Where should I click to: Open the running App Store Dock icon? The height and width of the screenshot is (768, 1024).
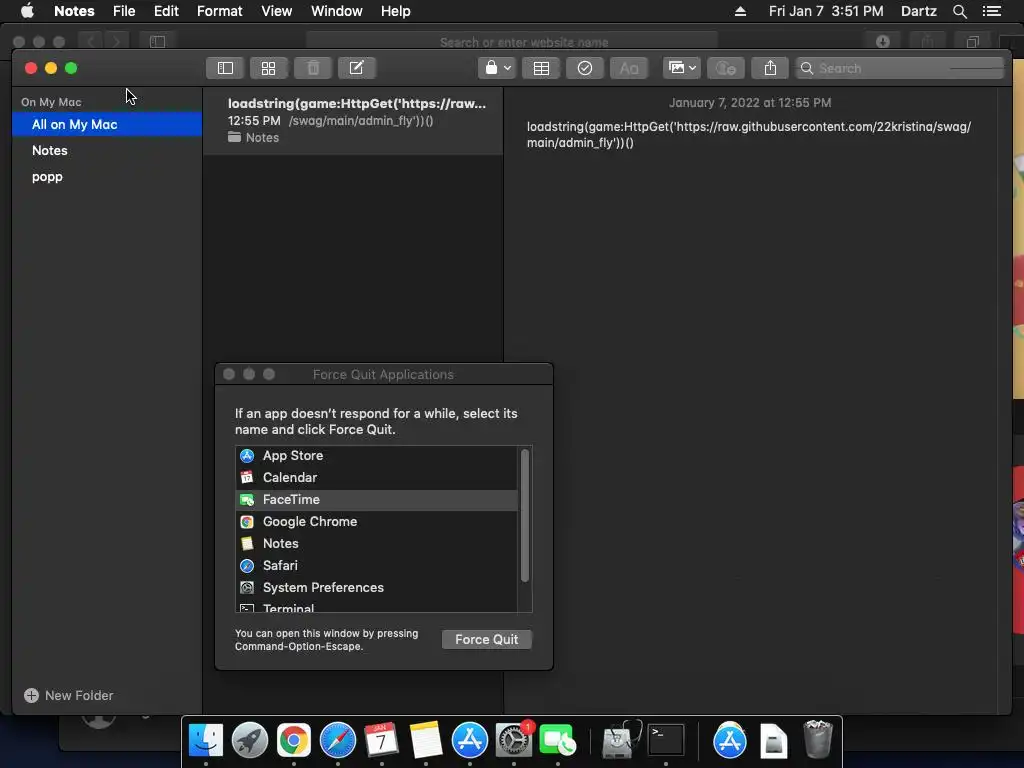pyautogui.click(x=470, y=741)
